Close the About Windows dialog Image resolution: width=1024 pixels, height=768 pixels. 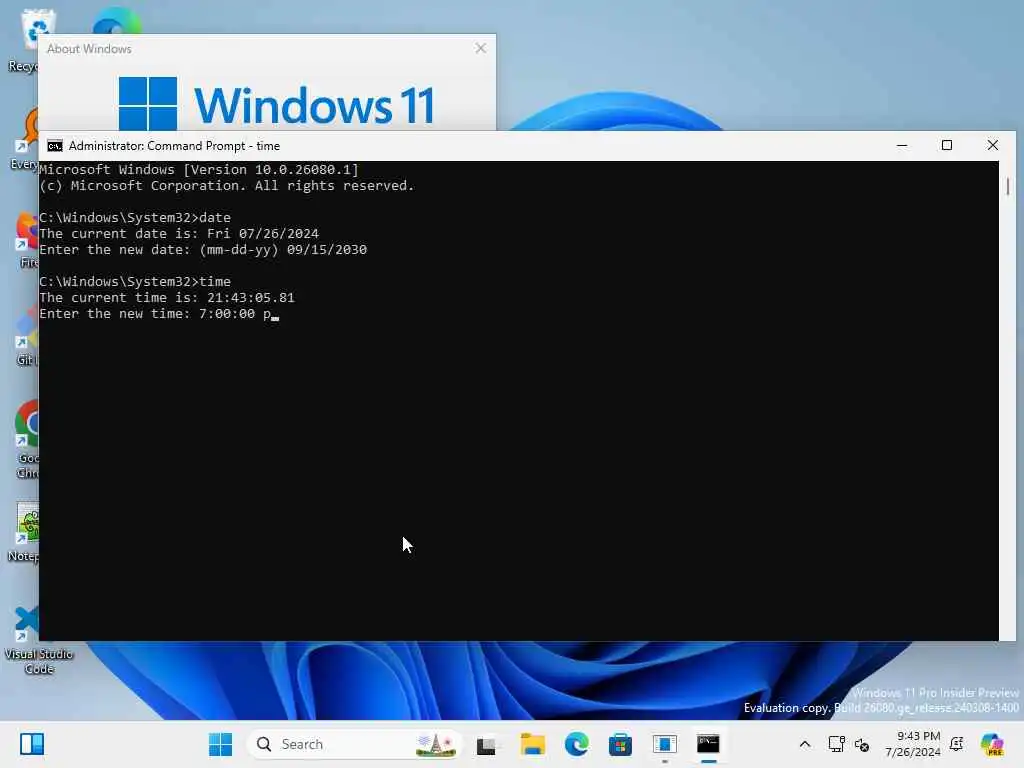pos(481,48)
